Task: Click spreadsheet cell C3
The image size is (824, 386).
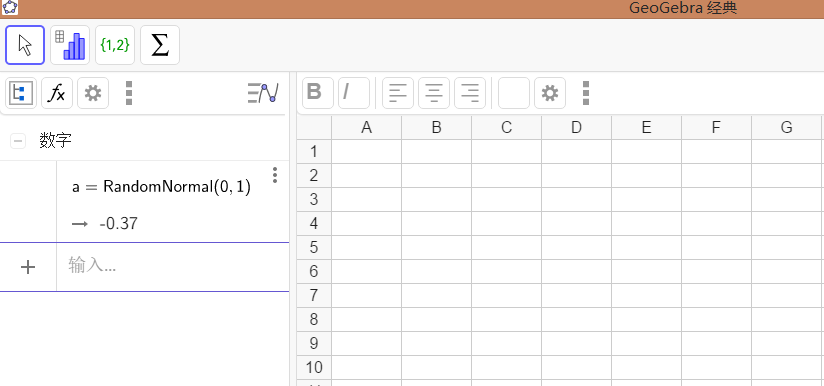Action: [x=506, y=200]
